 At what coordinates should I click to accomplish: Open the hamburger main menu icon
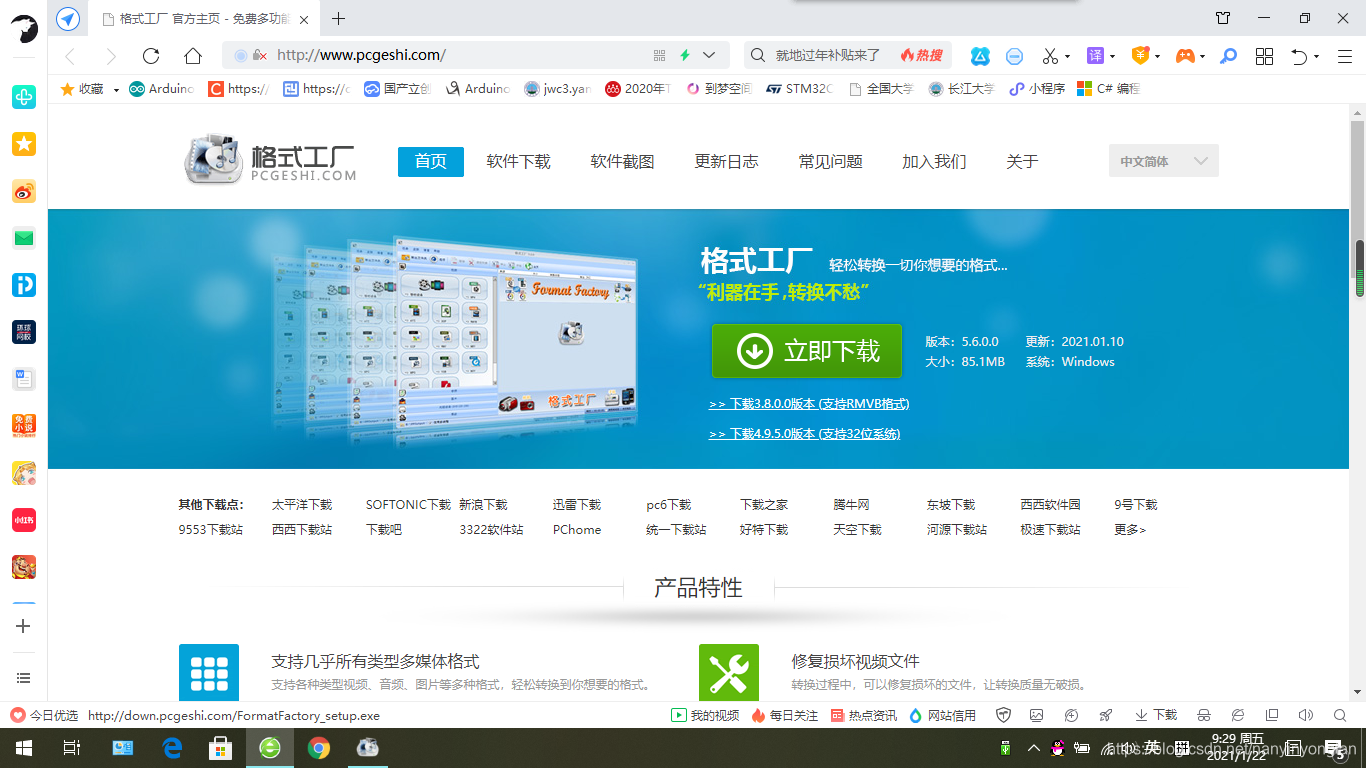(x=1343, y=56)
